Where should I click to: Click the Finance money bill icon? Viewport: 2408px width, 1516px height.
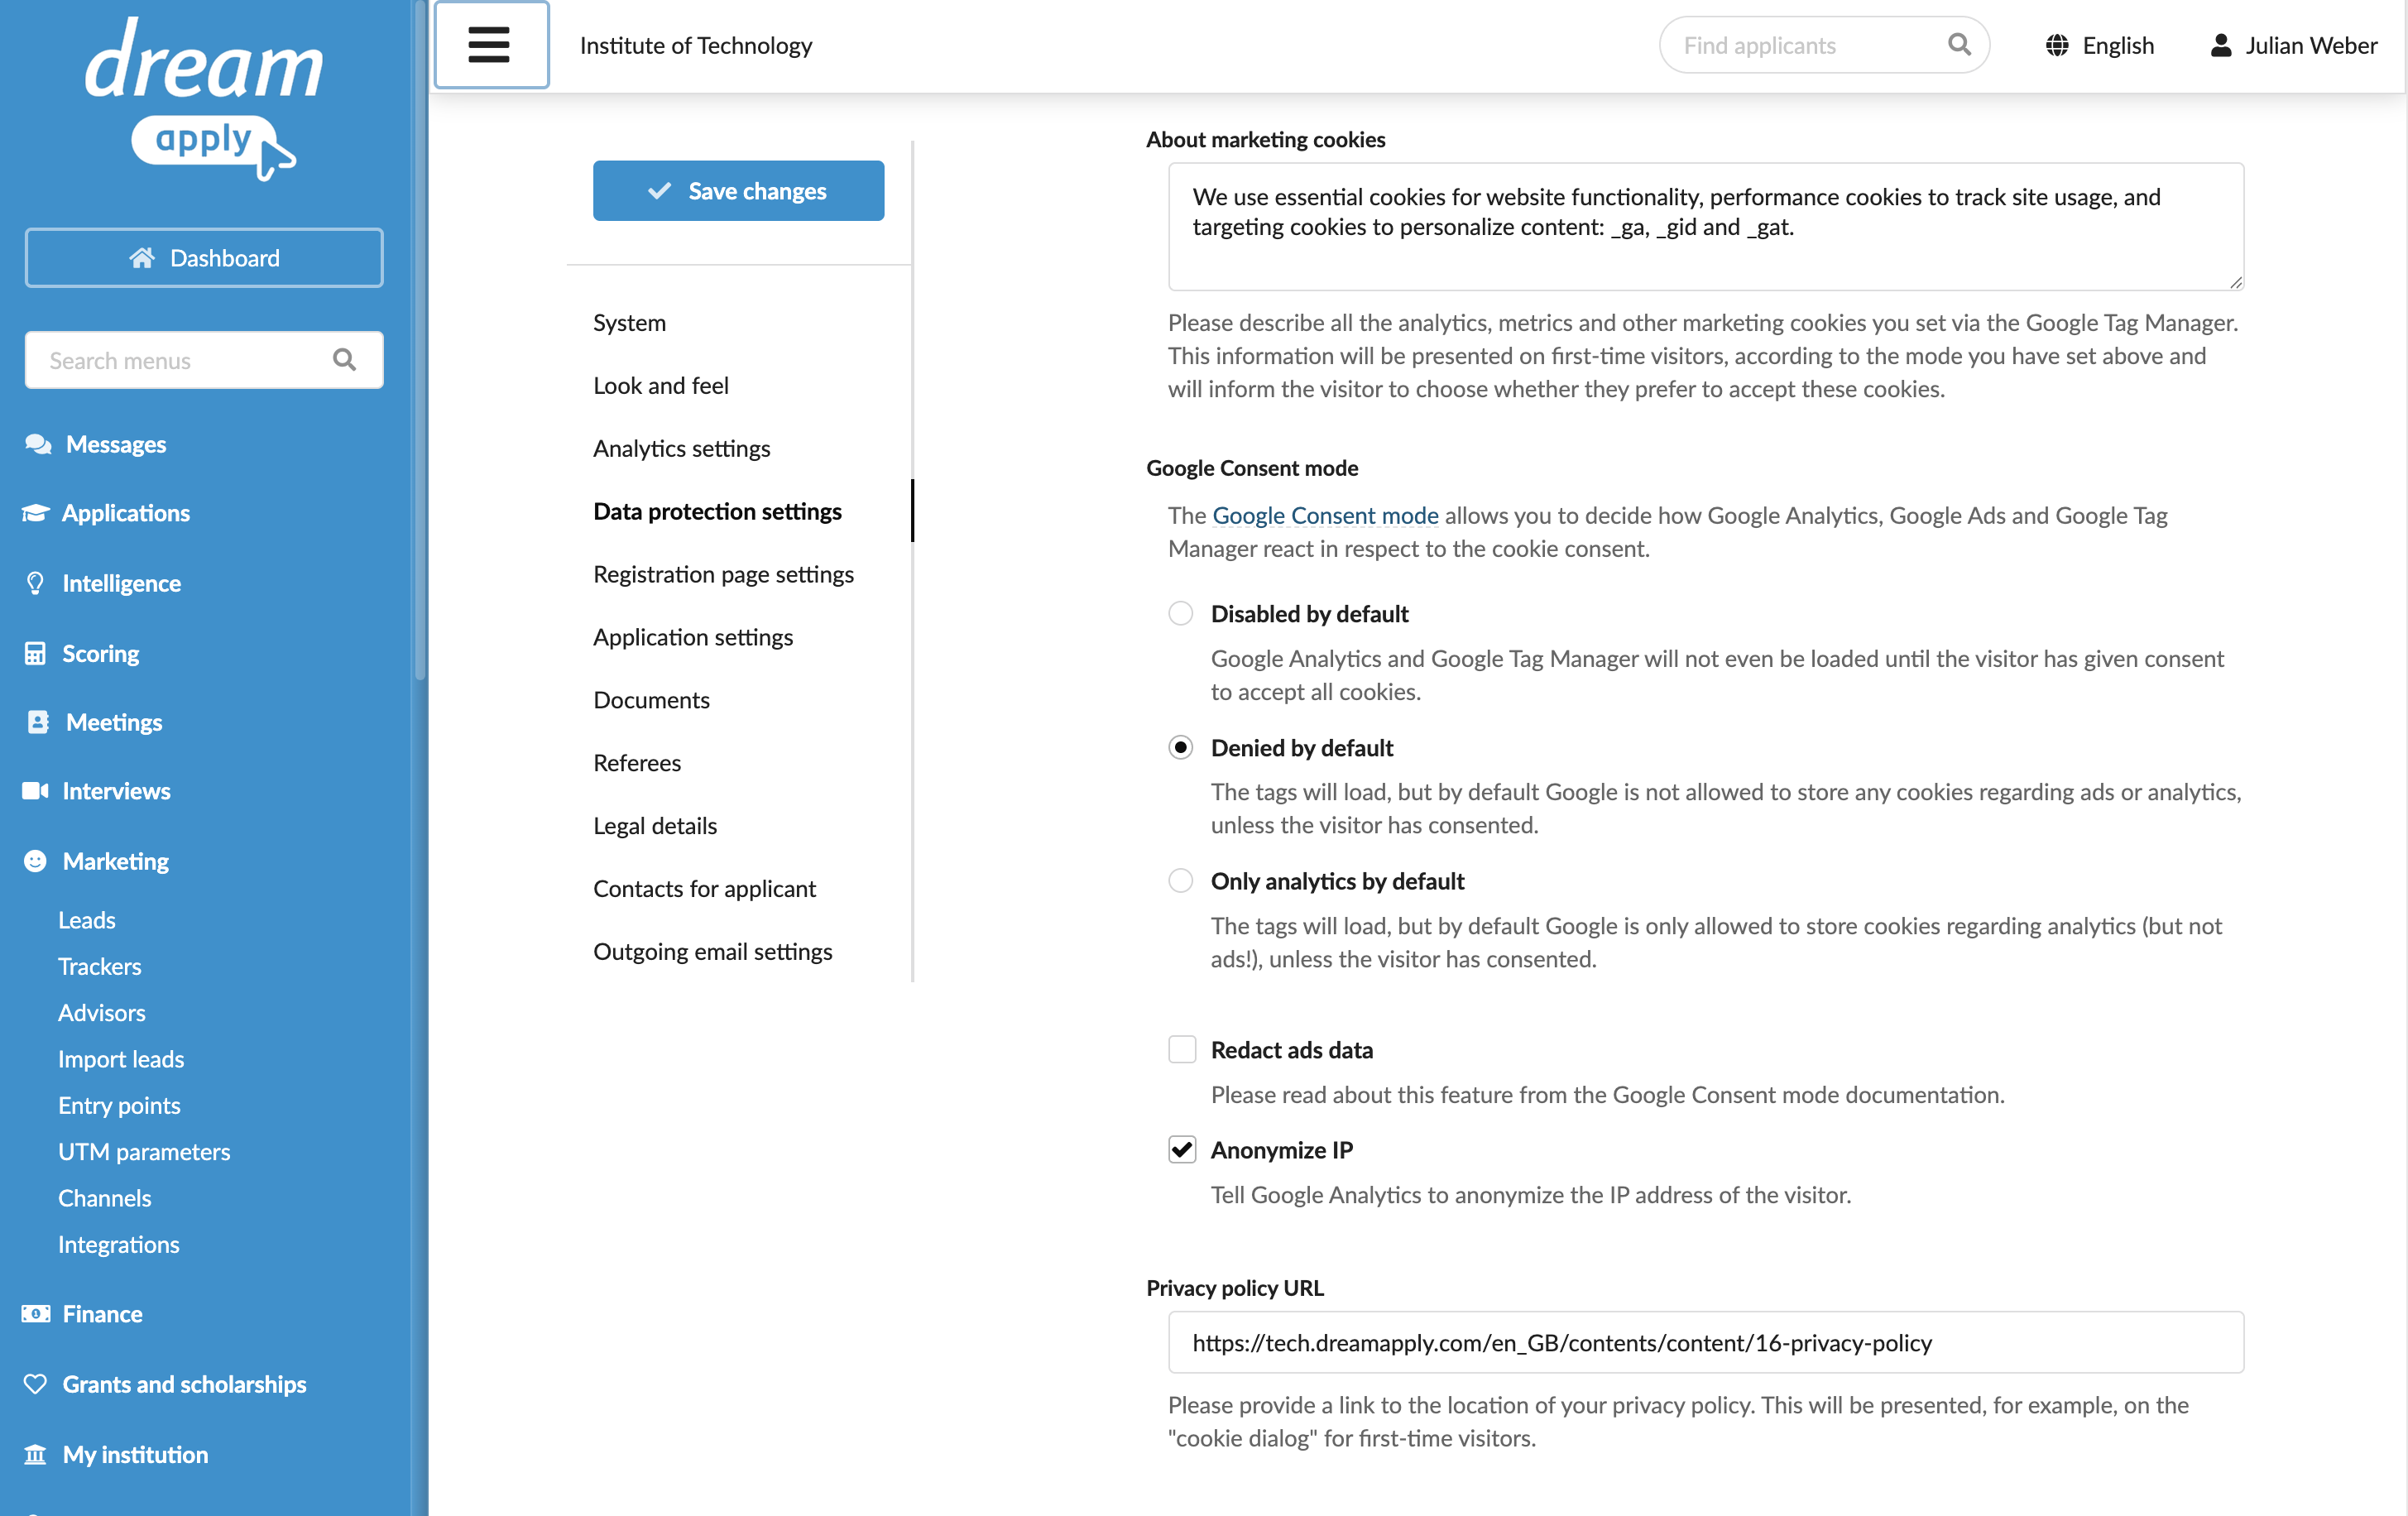tap(36, 1314)
